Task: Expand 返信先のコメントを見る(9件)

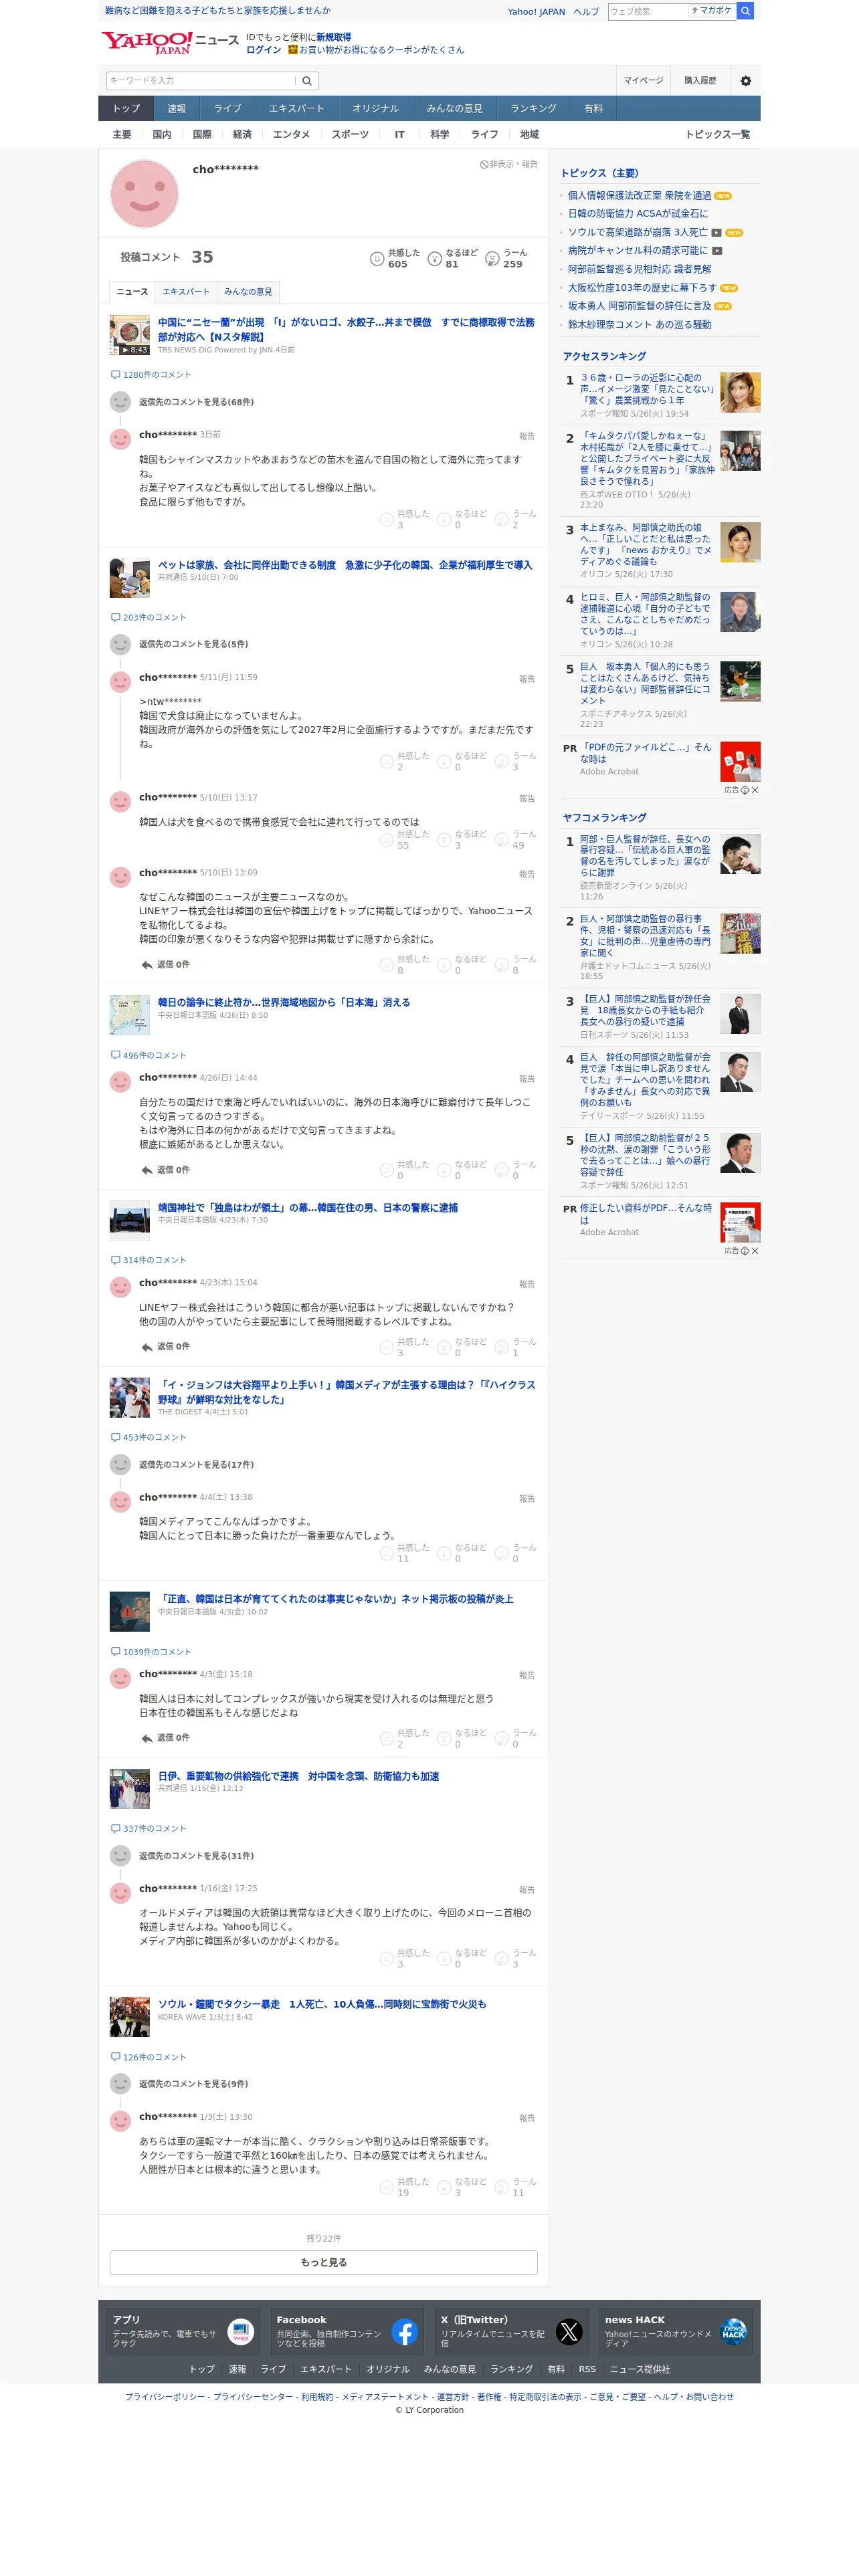Action: pos(193,2084)
